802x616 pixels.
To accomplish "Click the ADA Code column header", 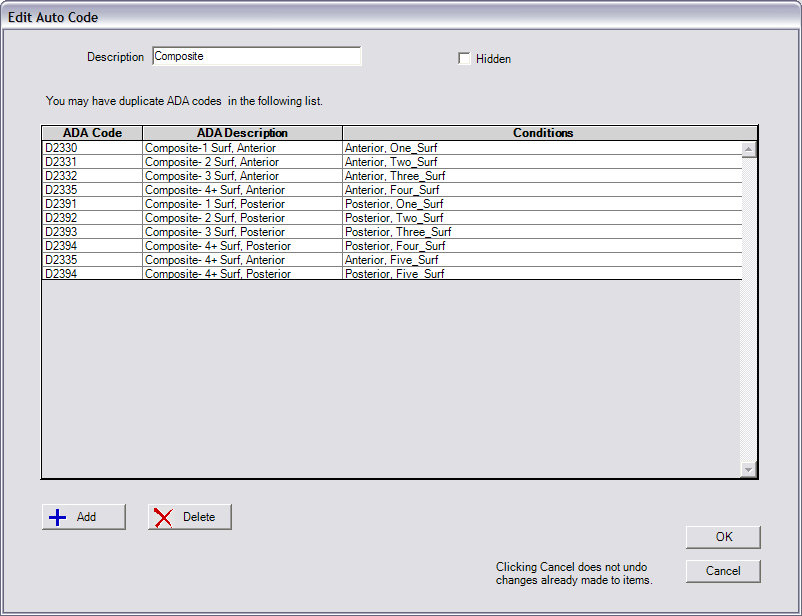I will pos(91,132).
